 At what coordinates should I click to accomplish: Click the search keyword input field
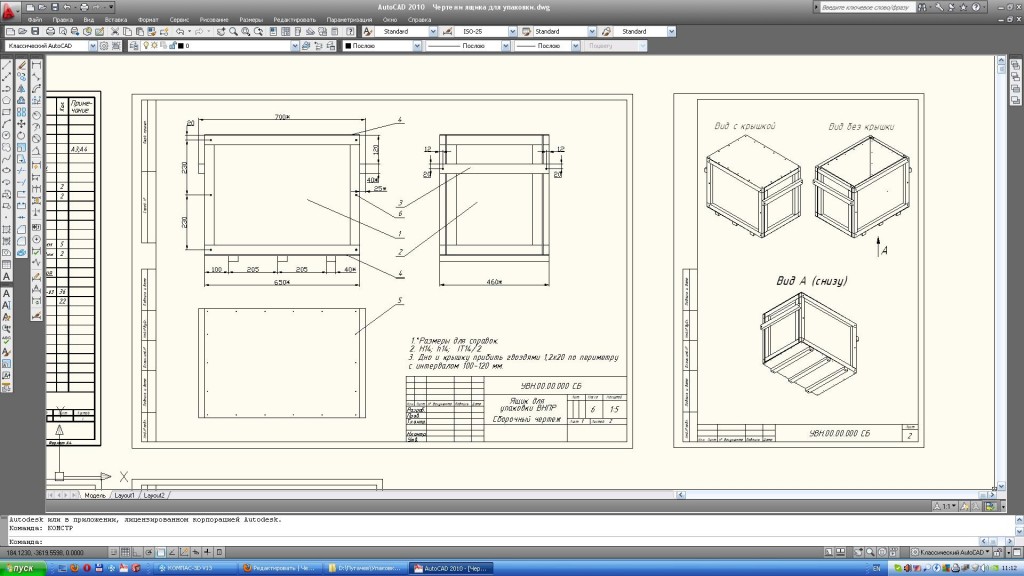867,7
